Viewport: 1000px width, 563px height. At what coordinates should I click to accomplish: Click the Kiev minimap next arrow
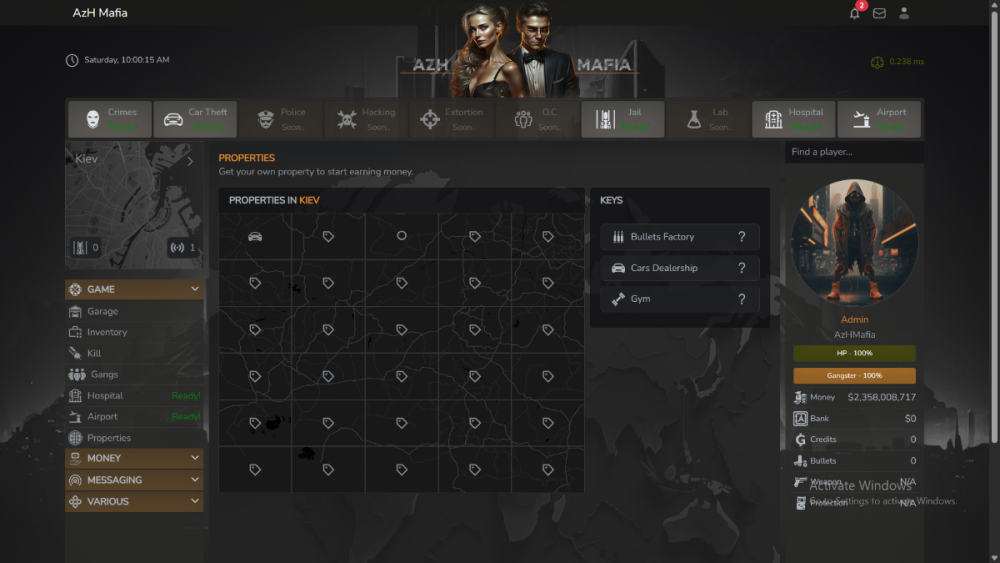190,161
